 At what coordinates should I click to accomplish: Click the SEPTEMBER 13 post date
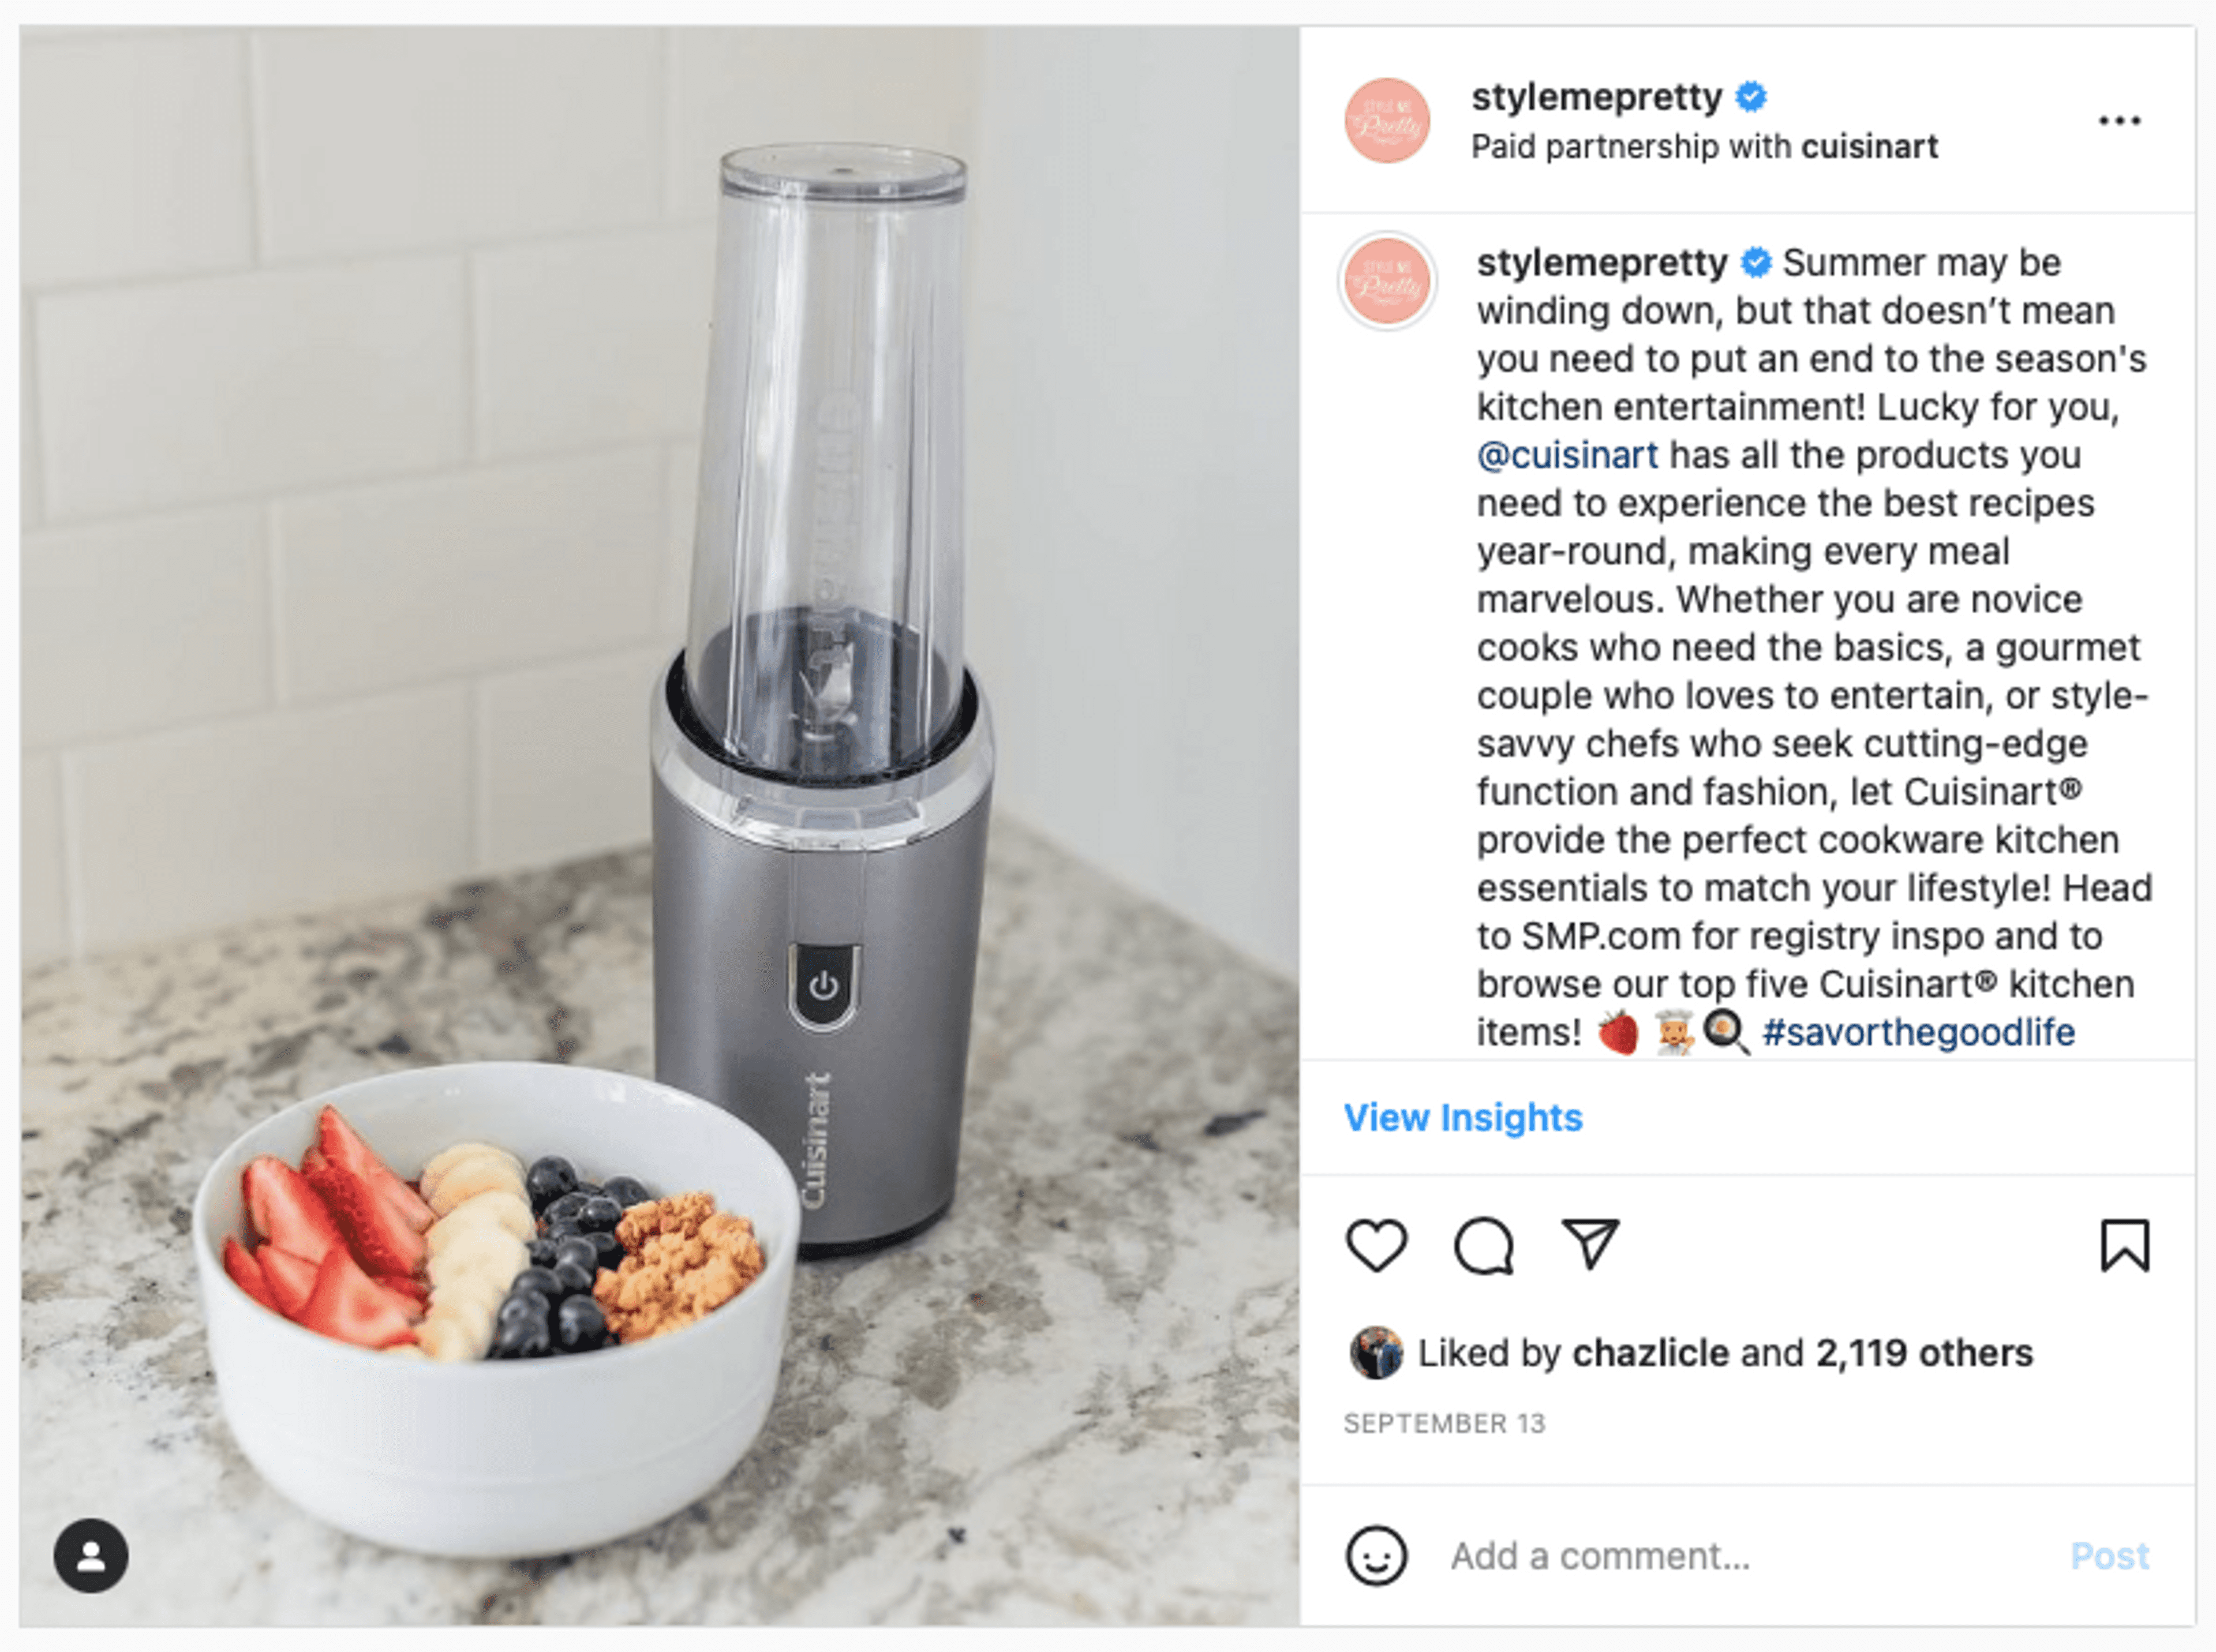[x=1444, y=1423]
